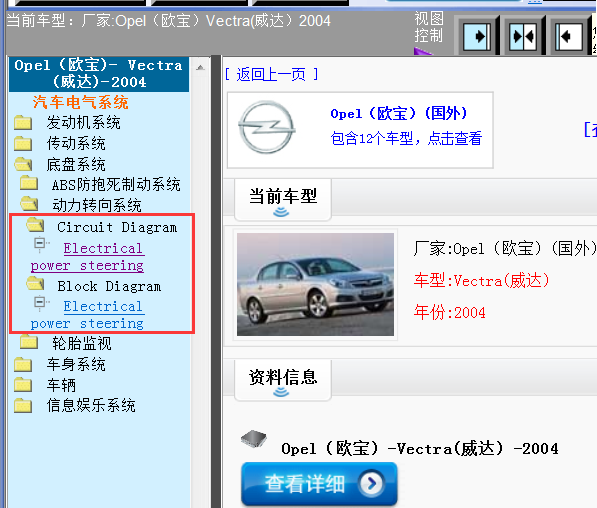This screenshot has height=508, width=597.
Task: Collapse the 底盘系统 folder icon
Action: [x=23, y=164]
